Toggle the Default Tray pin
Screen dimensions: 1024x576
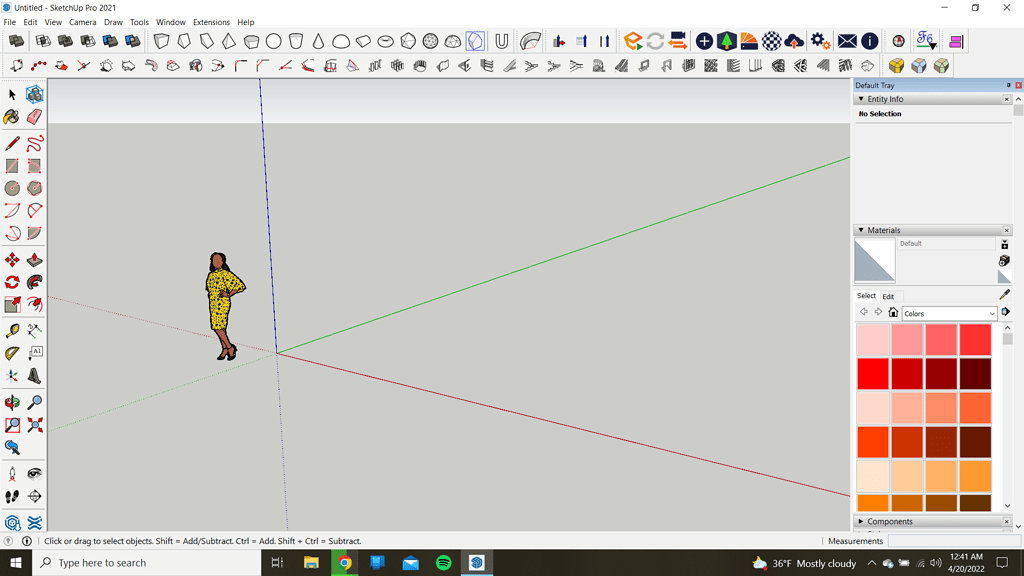(1009, 85)
